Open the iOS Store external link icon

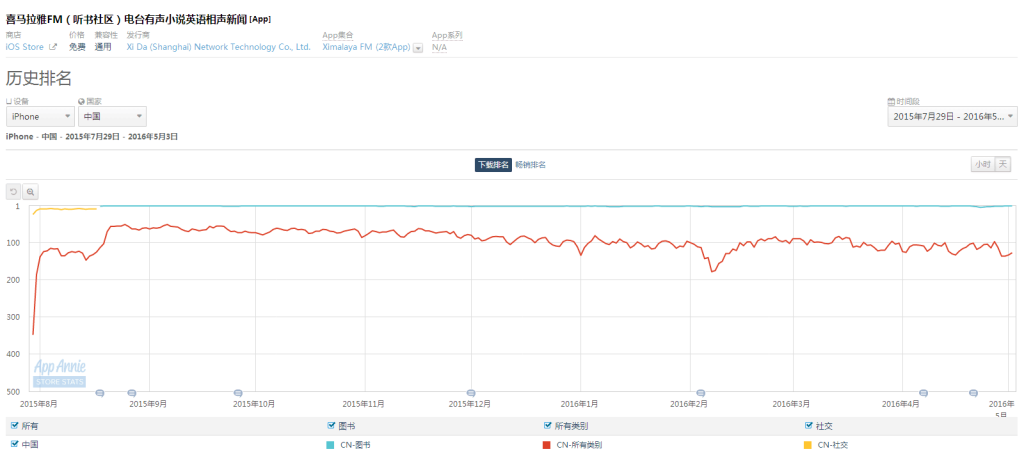tap(54, 47)
